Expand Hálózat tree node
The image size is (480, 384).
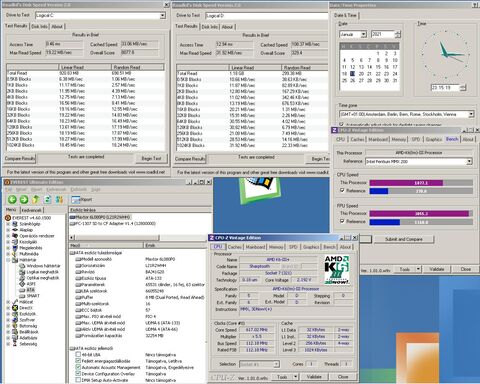pos(8,302)
